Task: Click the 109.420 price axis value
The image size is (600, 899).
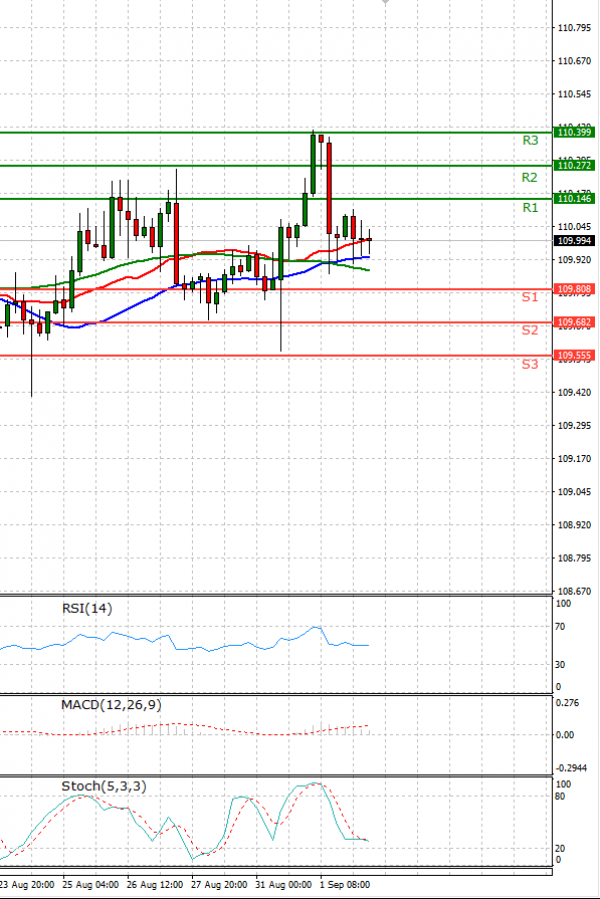Action: 574,393
